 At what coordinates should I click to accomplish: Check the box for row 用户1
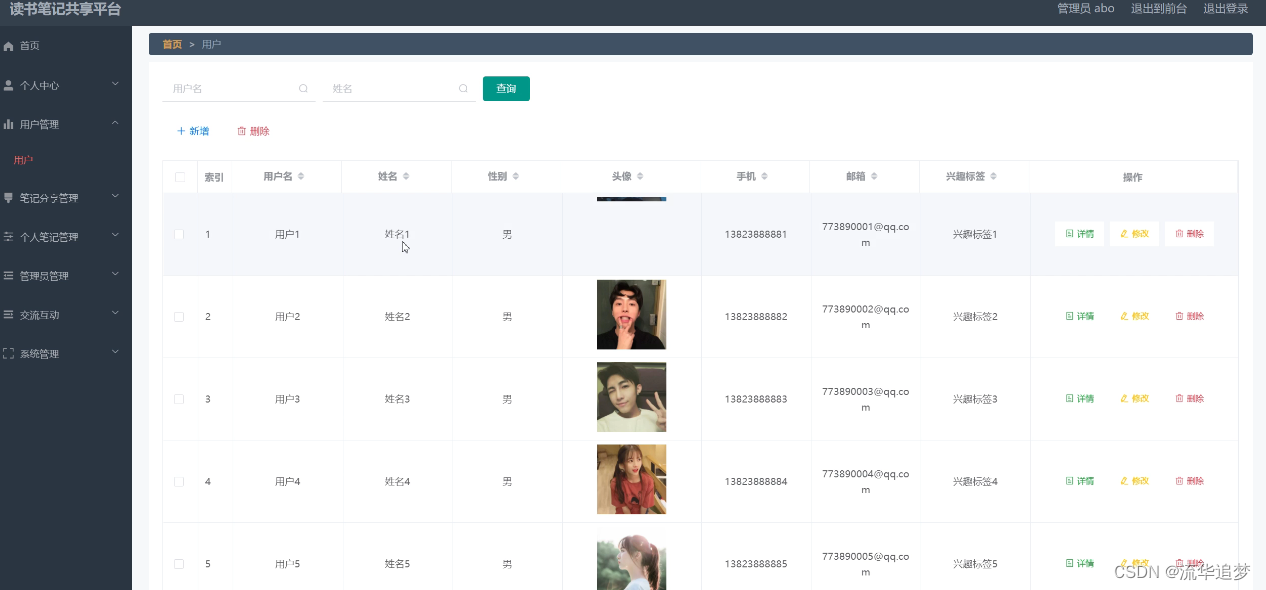point(179,234)
